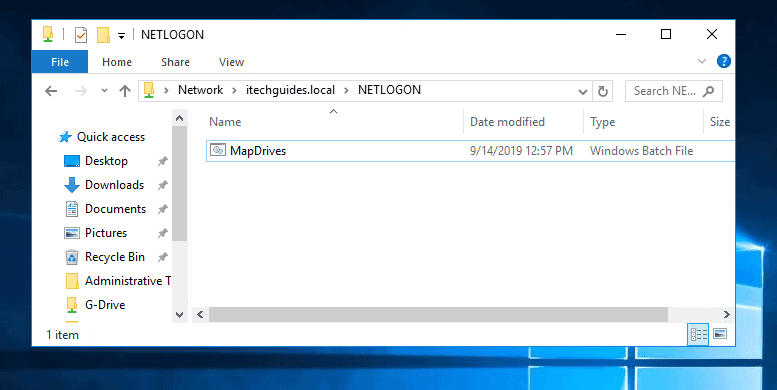The image size is (777, 390).
Task: Click the address bar folder icon
Action: tap(149, 90)
